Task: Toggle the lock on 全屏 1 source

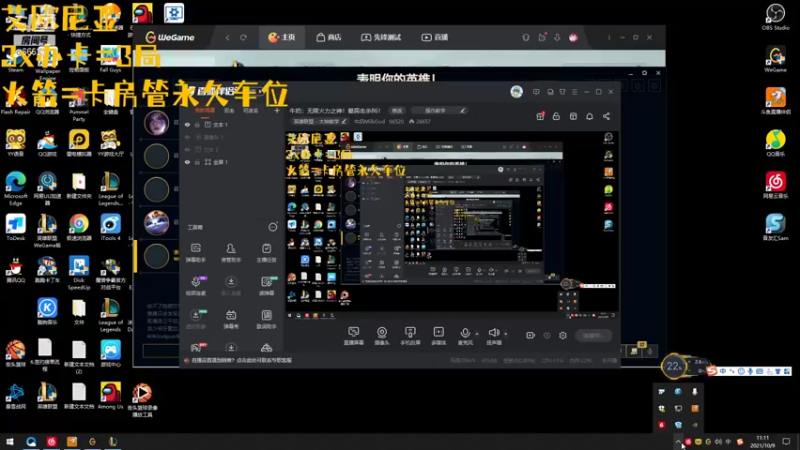Action: tap(197, 162)
